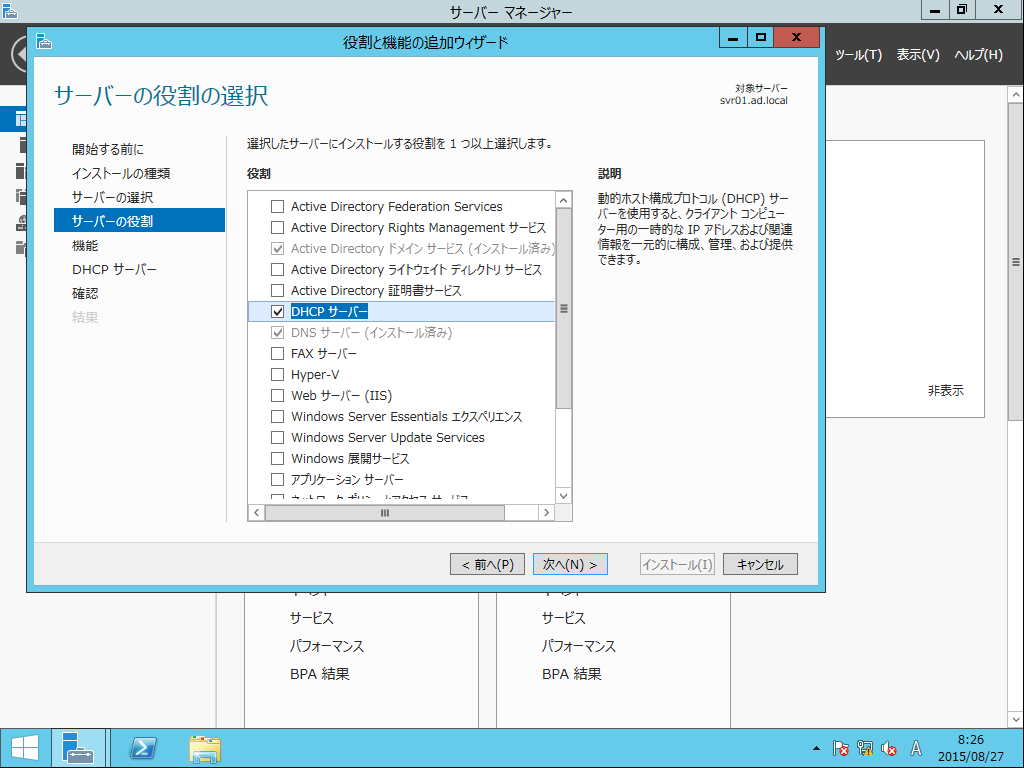
Task: Click Server Manager back navigation arrow
Action: tap(20, 54)
